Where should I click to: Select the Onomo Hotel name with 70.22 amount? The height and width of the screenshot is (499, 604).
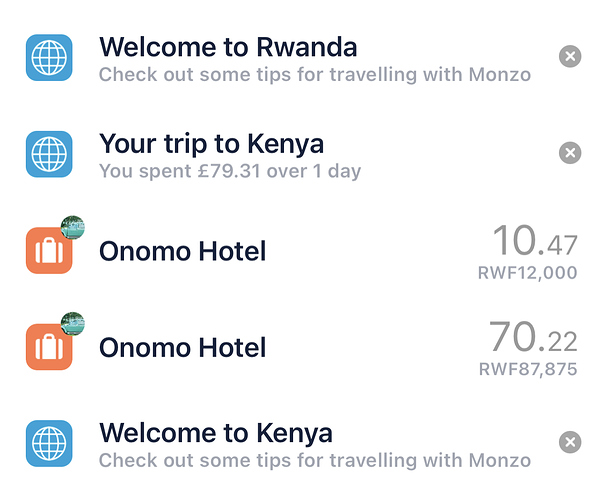tap(183, 347)
